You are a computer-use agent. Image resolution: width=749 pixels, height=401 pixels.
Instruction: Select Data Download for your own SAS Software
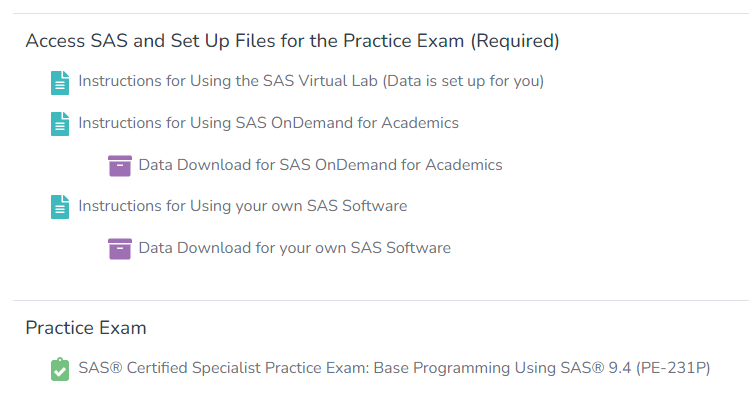coord(294,247)
